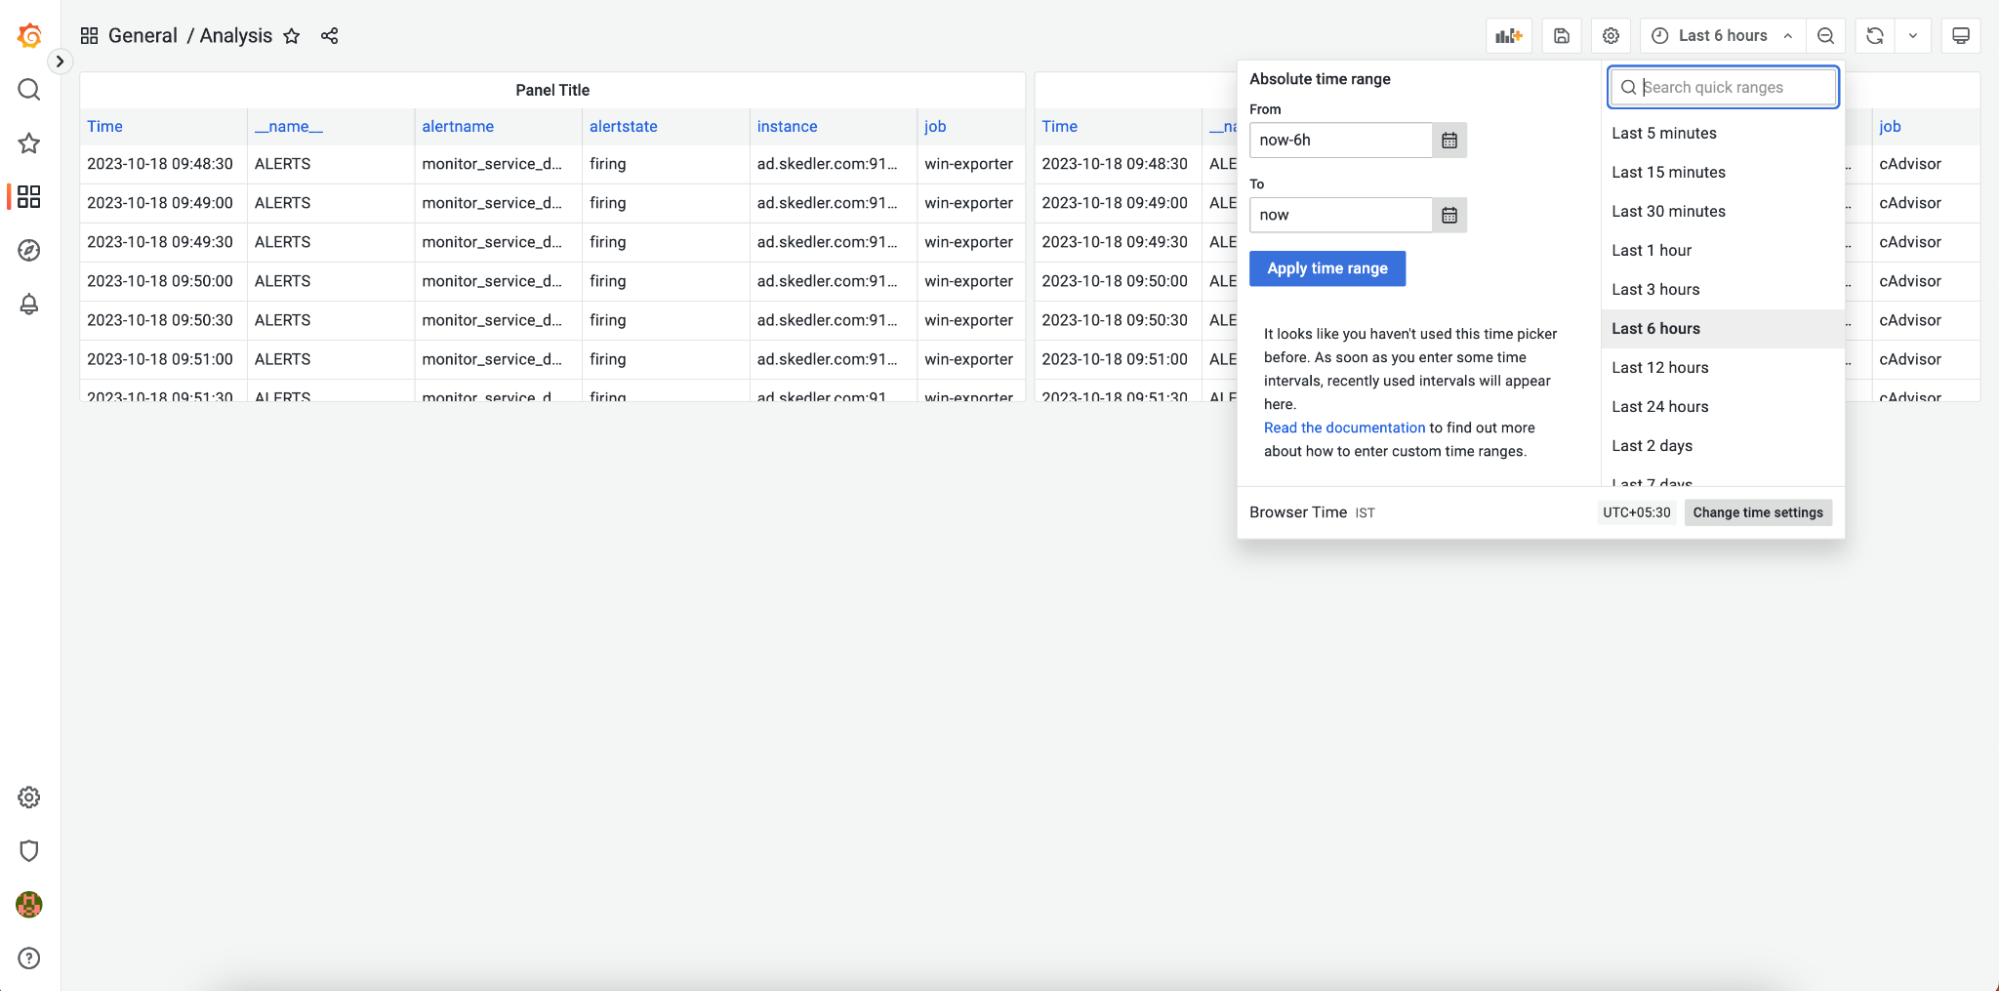The width and height of the screenshot is (1999, 991).
Task: Select Last 5 minutes quick range
Action: pos(1663,132)
